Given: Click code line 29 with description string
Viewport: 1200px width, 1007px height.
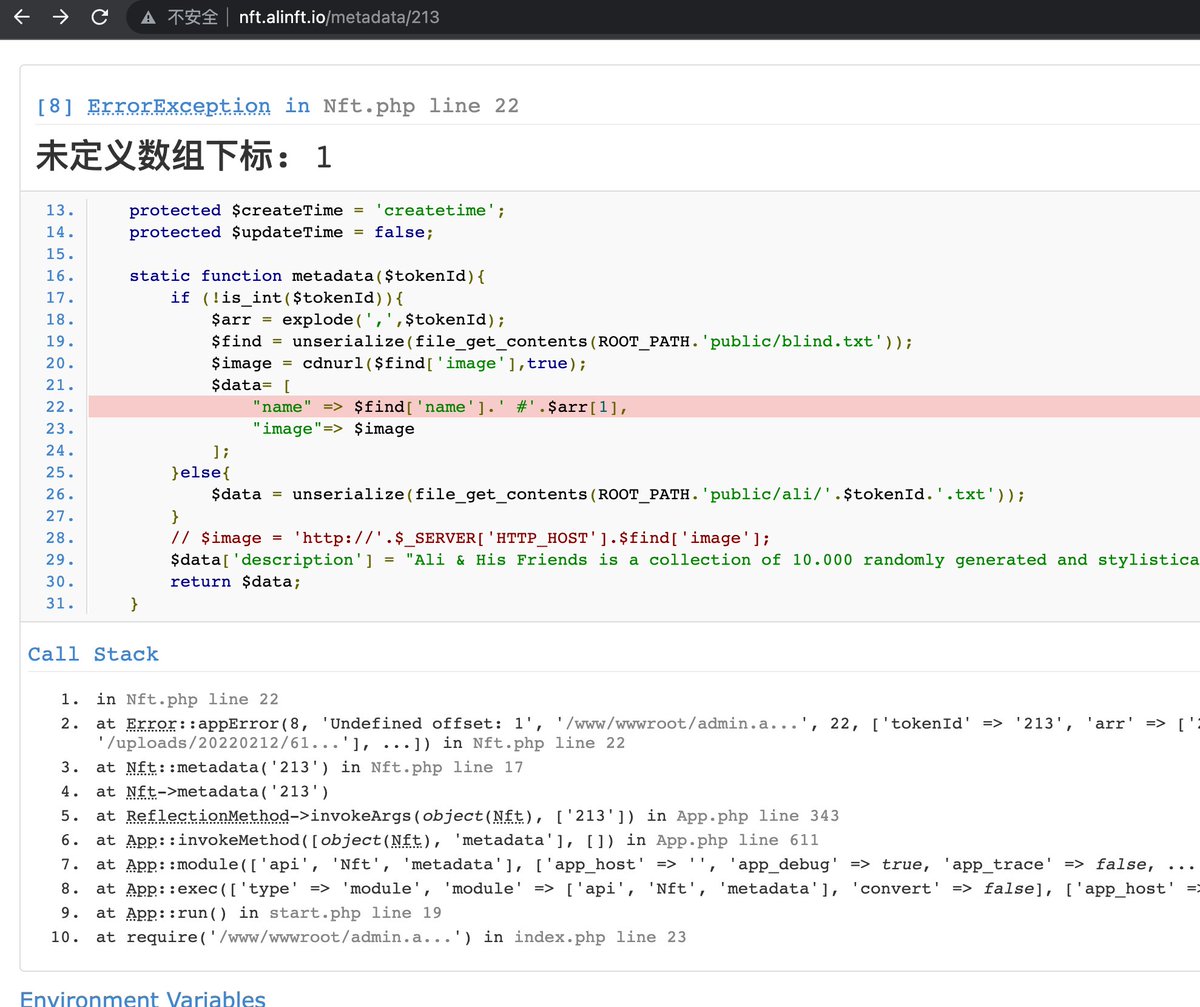Looking at the screenshot, I should click(685, 560).
